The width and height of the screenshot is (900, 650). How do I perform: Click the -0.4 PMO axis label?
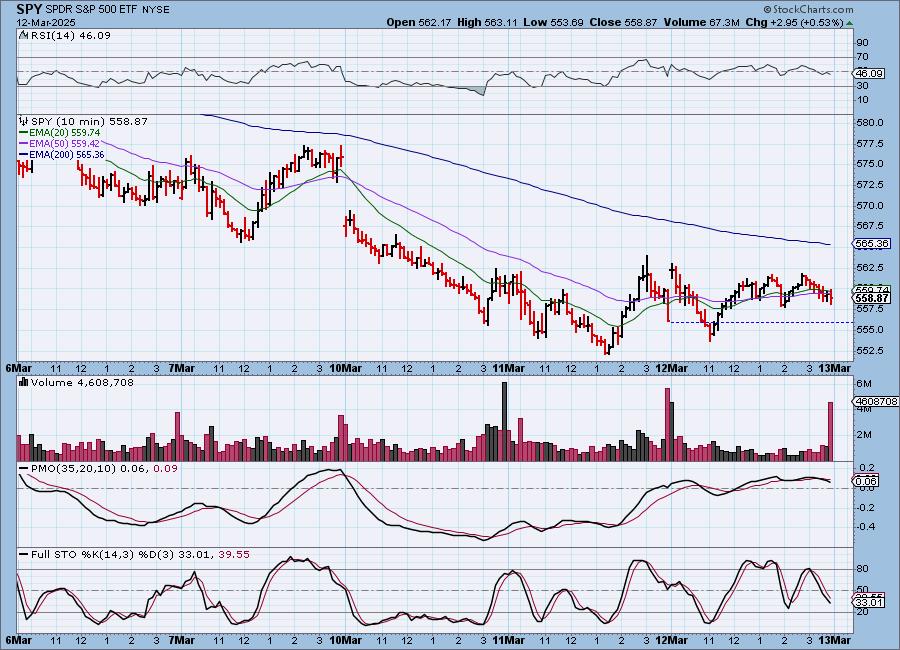click(x=866, y=527)
